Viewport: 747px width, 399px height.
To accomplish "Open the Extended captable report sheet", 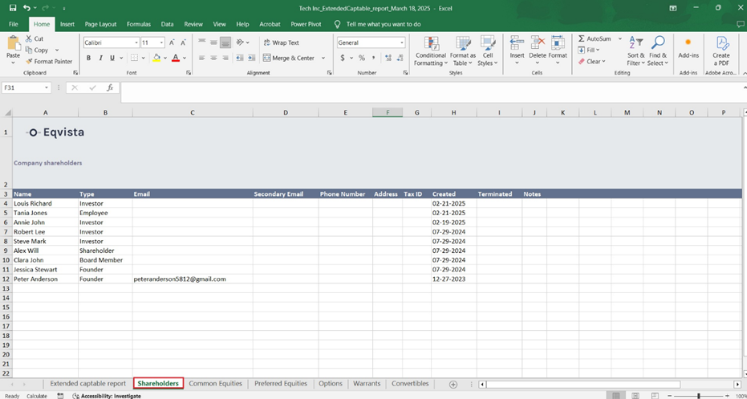I will (88, 383).
